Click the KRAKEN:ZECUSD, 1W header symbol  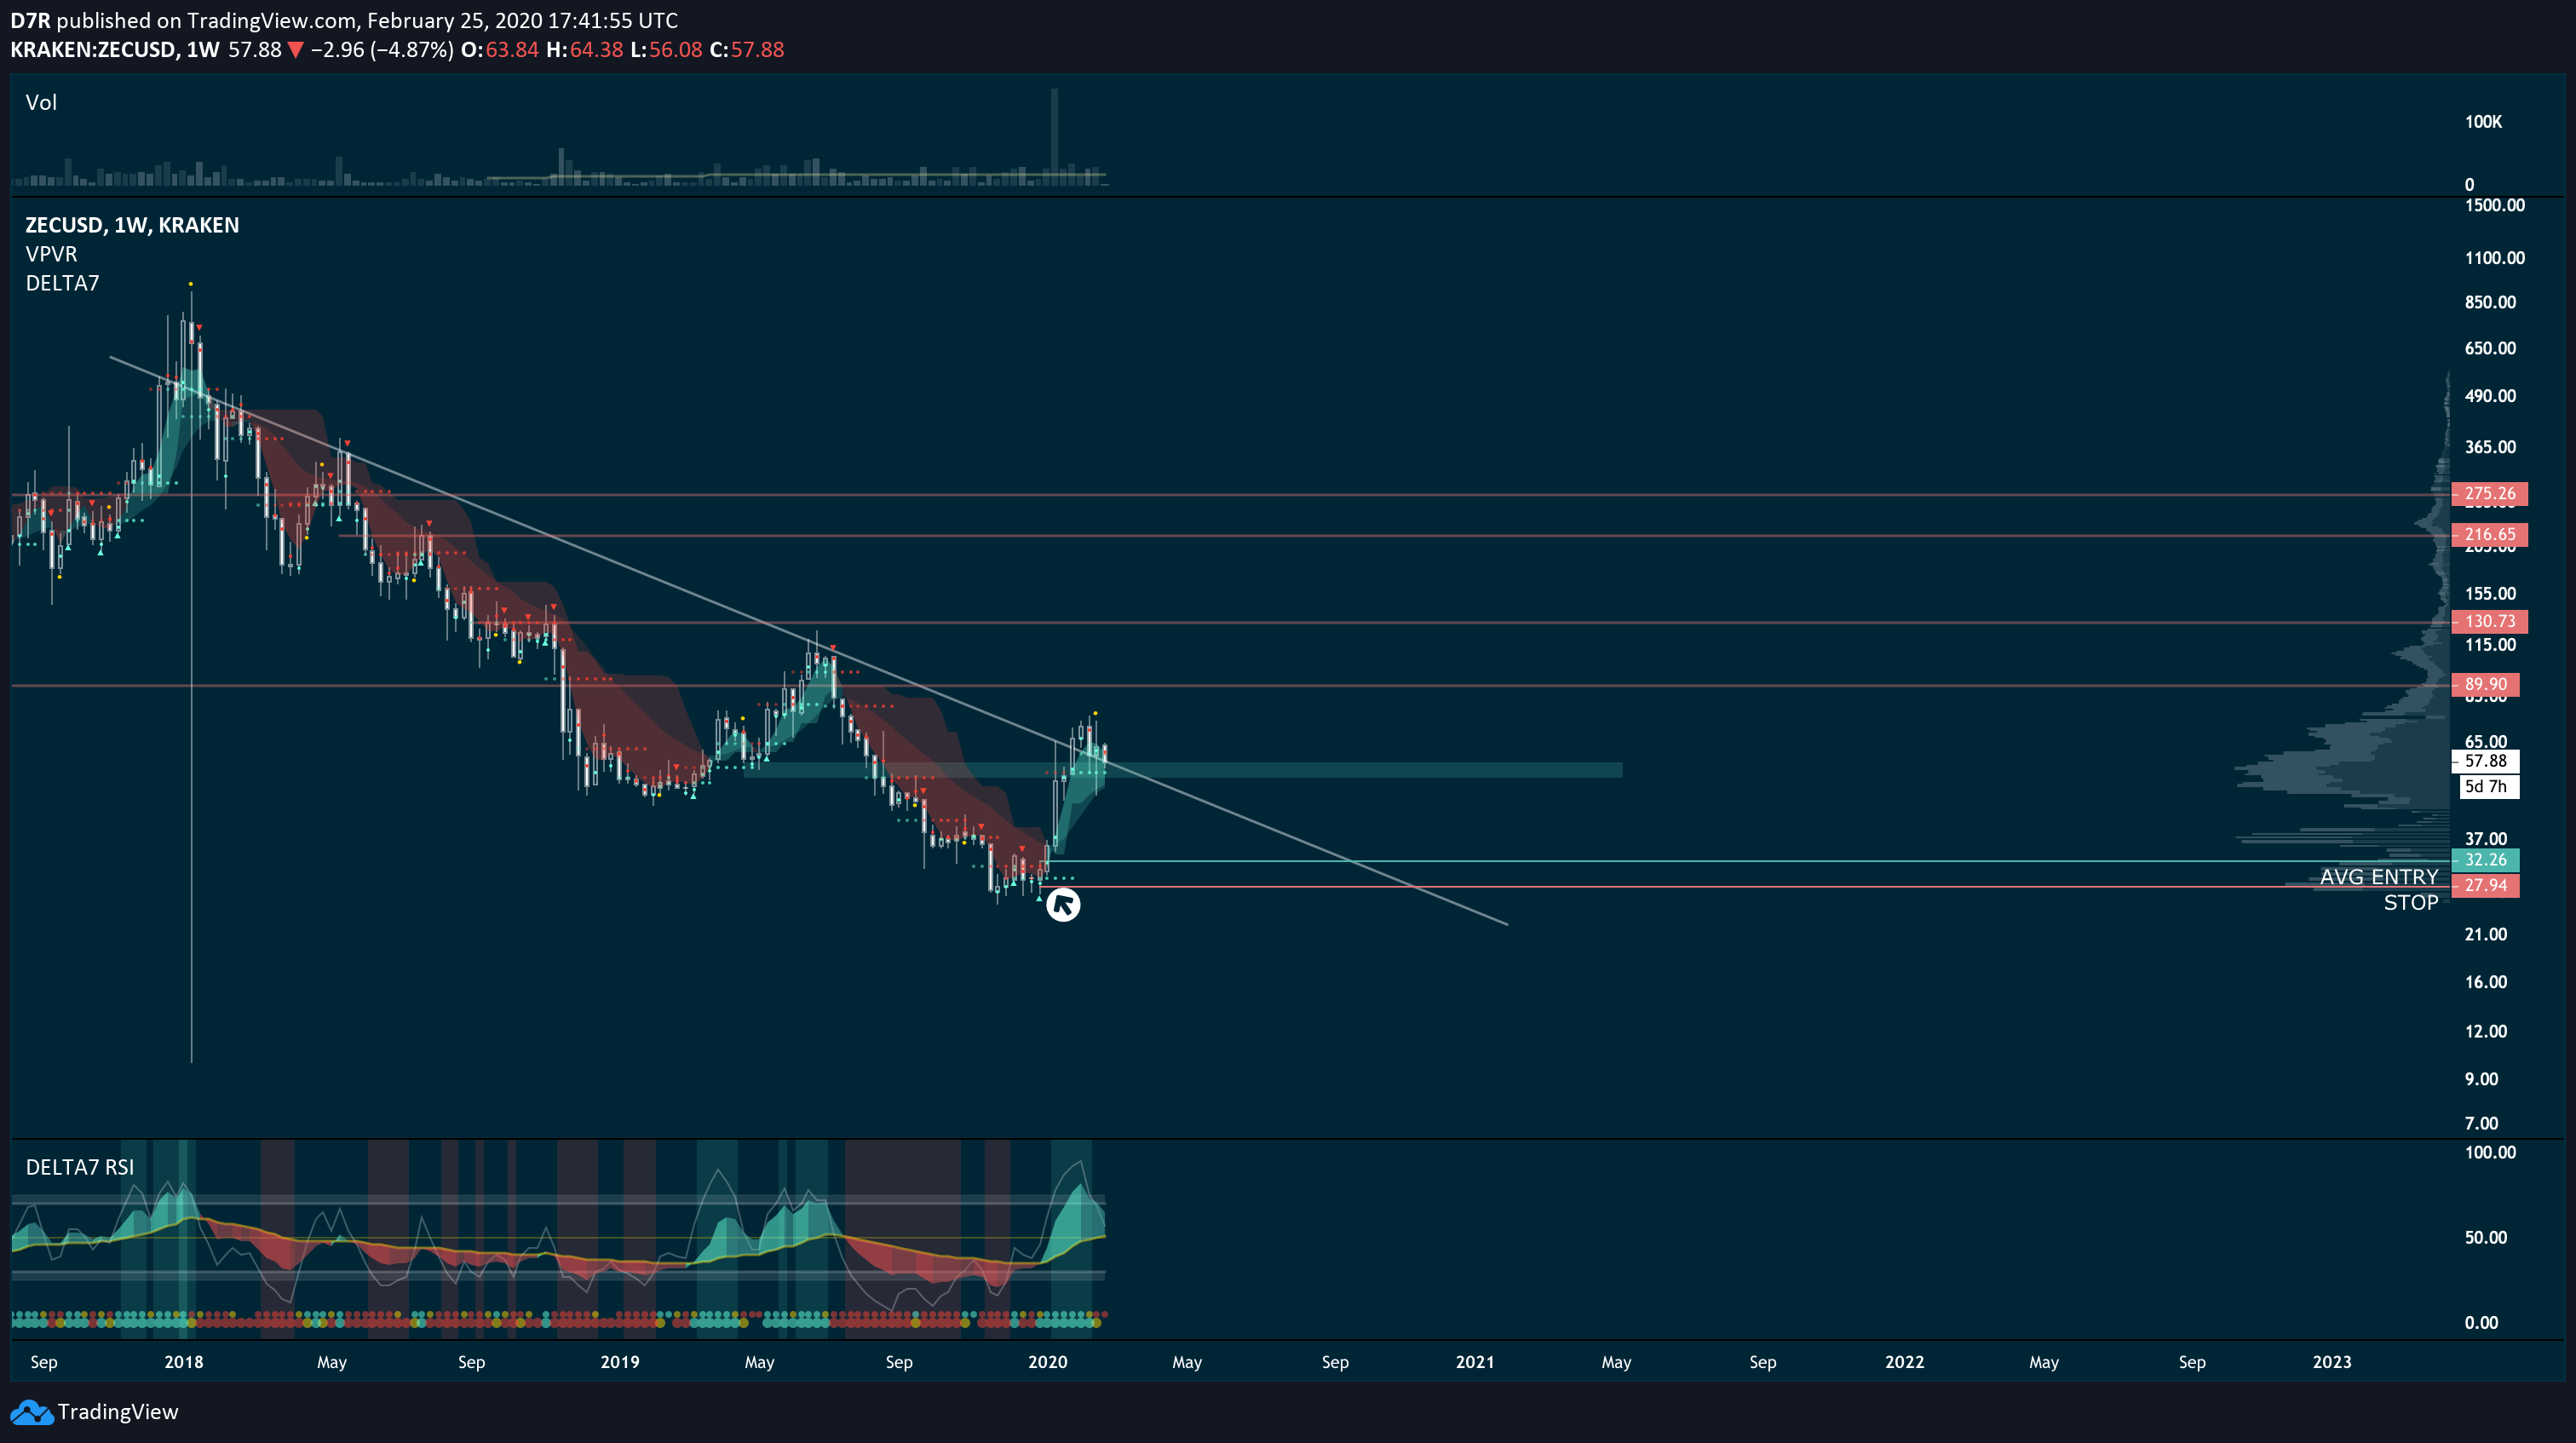115,50
